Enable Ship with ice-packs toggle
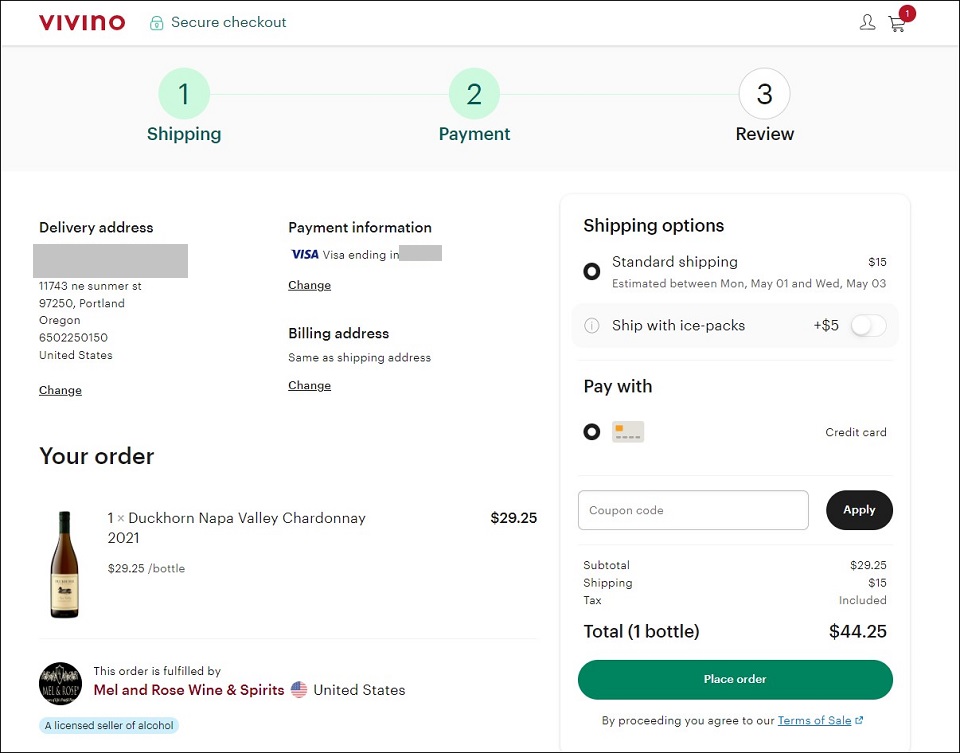 [x=868, y=326]
